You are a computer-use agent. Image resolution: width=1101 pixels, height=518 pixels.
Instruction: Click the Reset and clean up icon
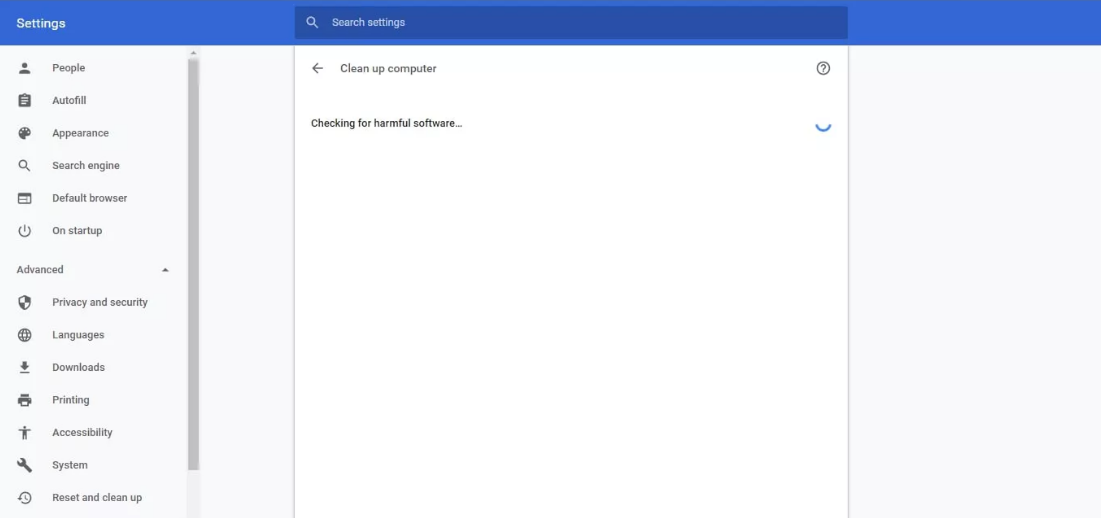pos(25,498)
